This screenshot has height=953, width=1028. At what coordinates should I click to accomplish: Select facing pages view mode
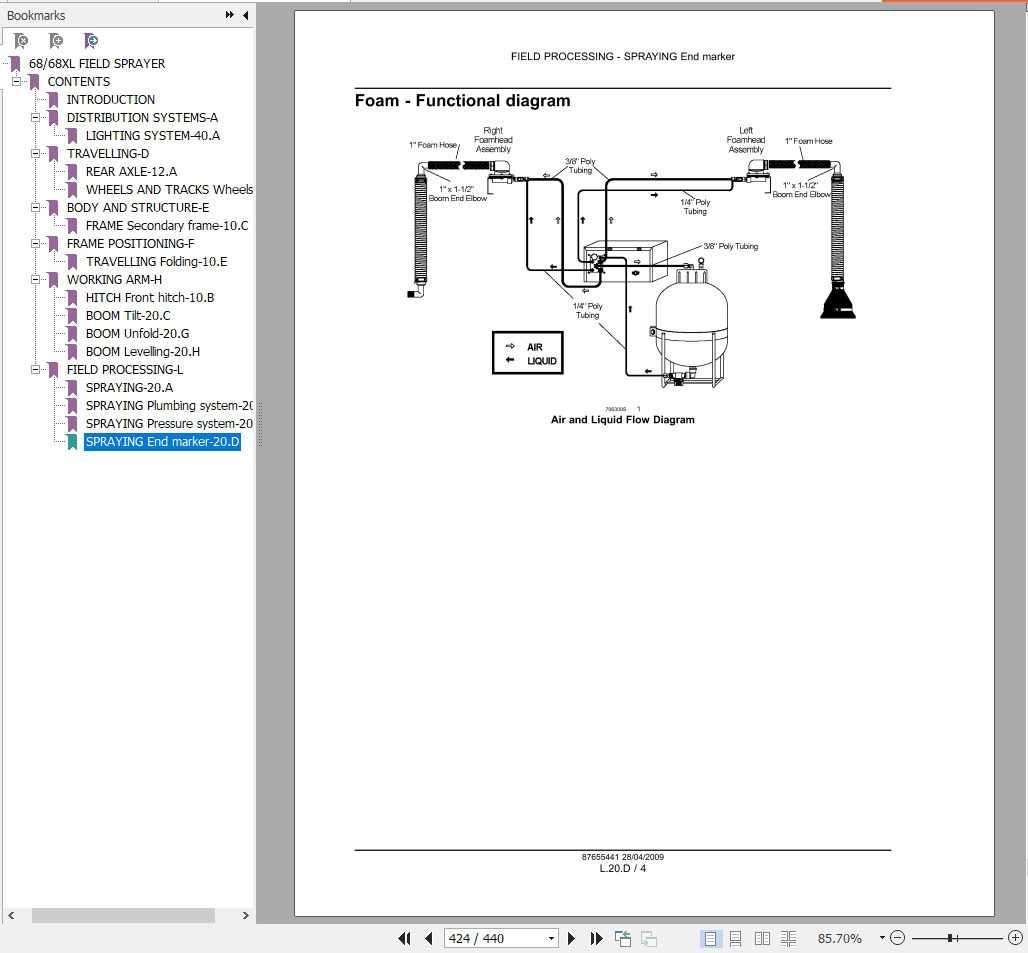point(762,939)
